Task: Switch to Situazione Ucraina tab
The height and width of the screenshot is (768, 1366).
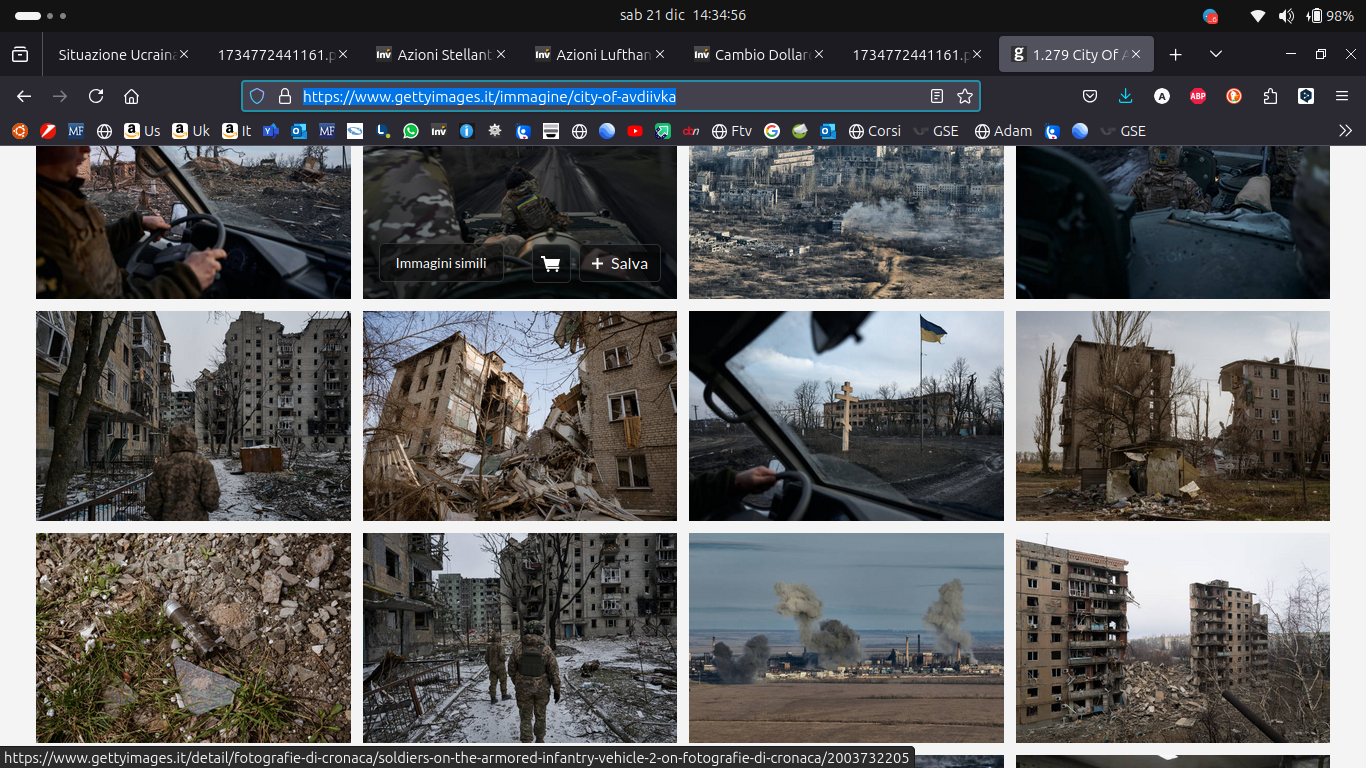Action: click(x=116, y=55)
